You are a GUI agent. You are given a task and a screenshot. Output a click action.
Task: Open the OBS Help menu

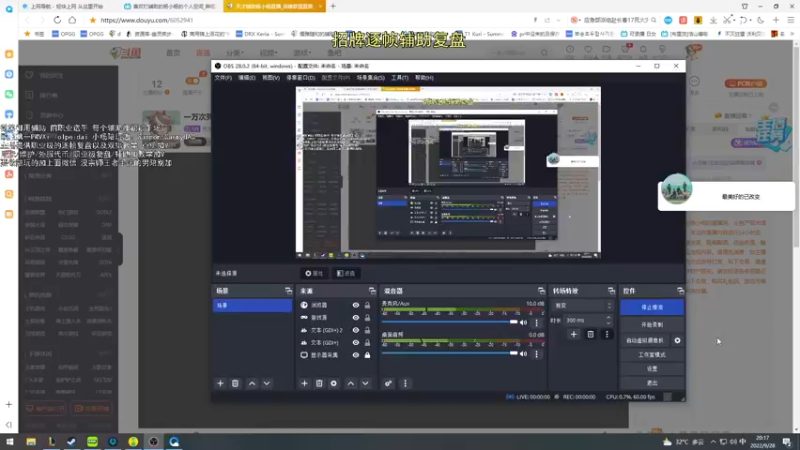424,78
